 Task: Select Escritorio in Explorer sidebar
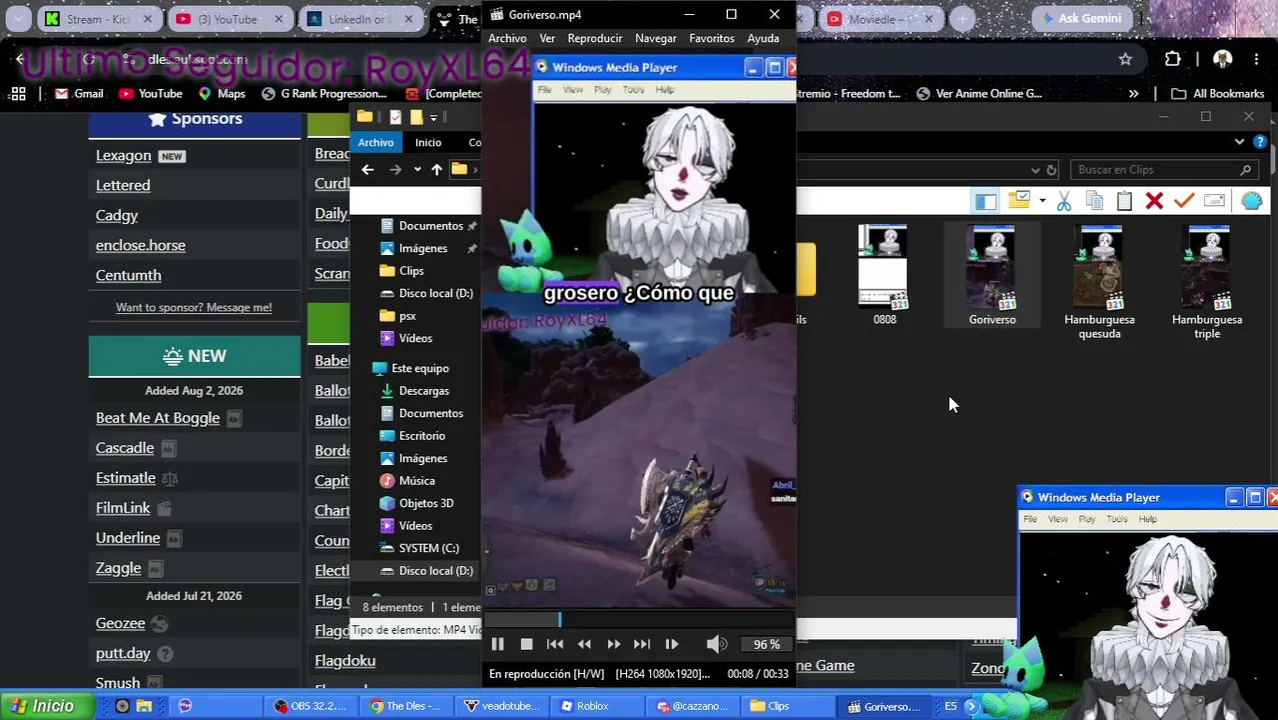(422, 436)
